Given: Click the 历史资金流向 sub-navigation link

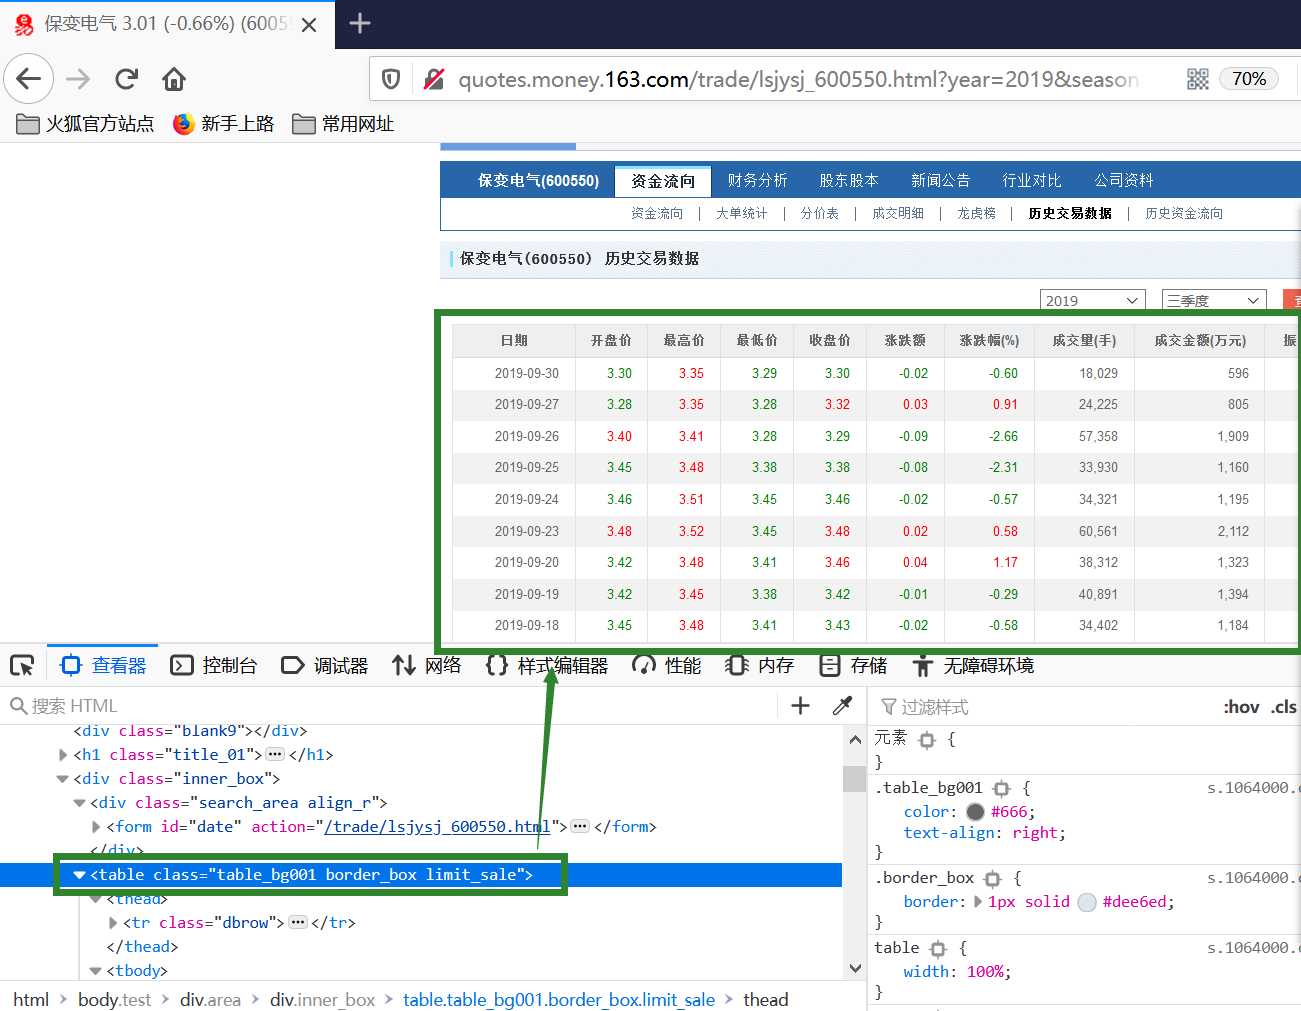Looking at the screenshot, I should [x=1184, y=213].
